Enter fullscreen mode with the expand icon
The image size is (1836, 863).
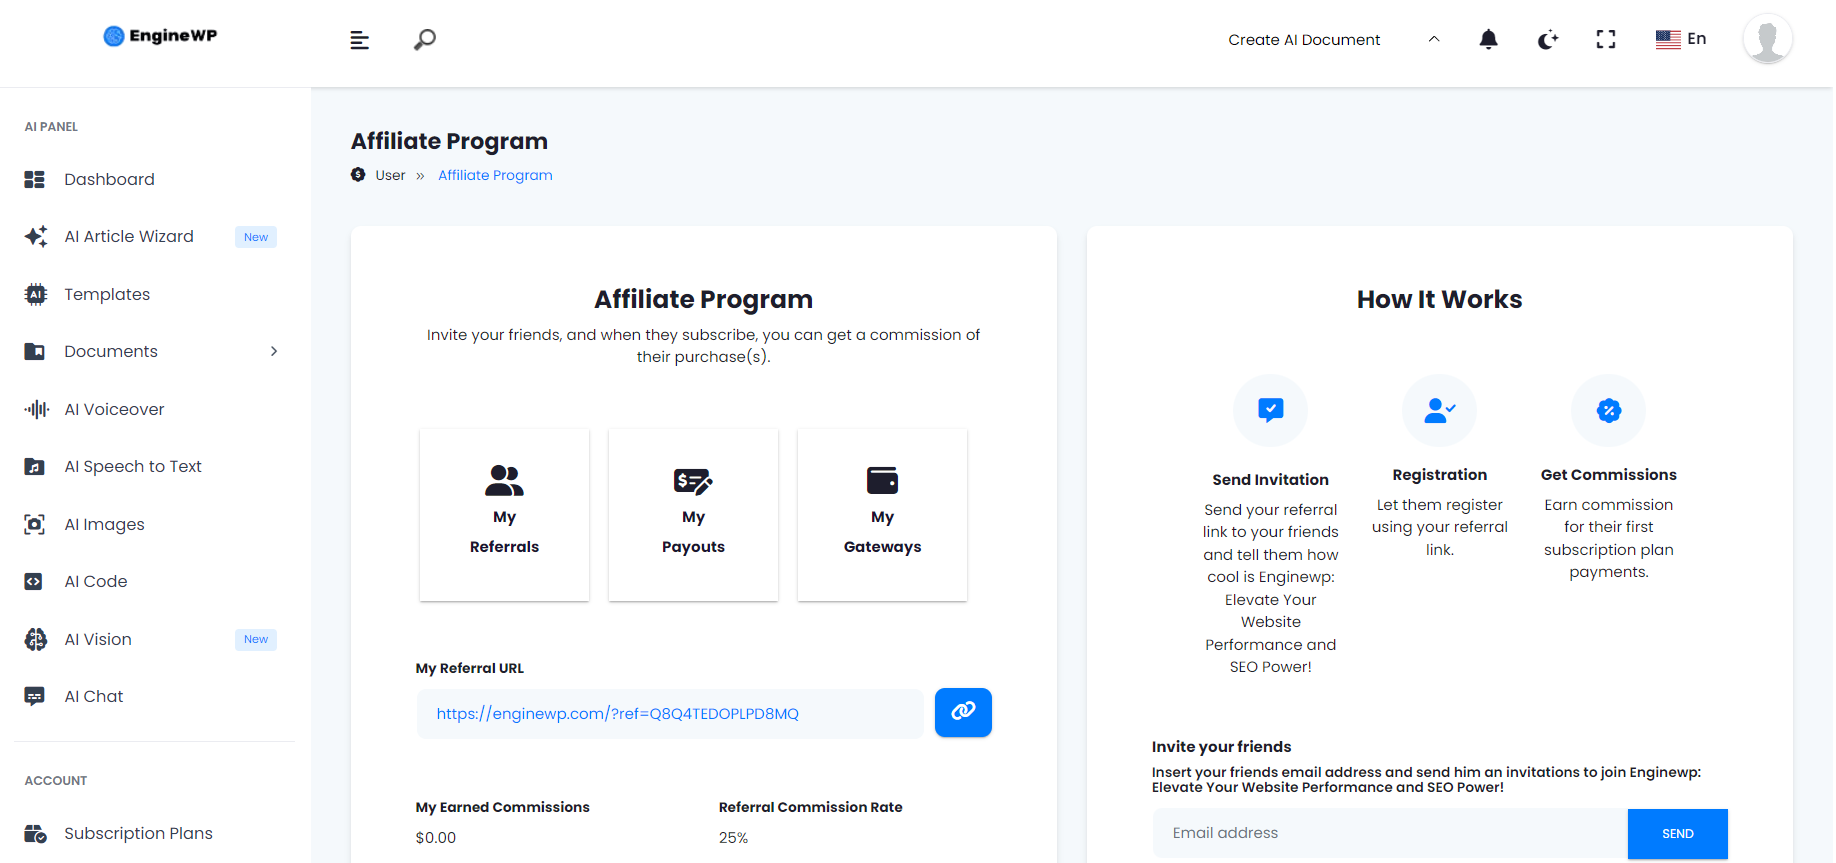coord(1606,39)
